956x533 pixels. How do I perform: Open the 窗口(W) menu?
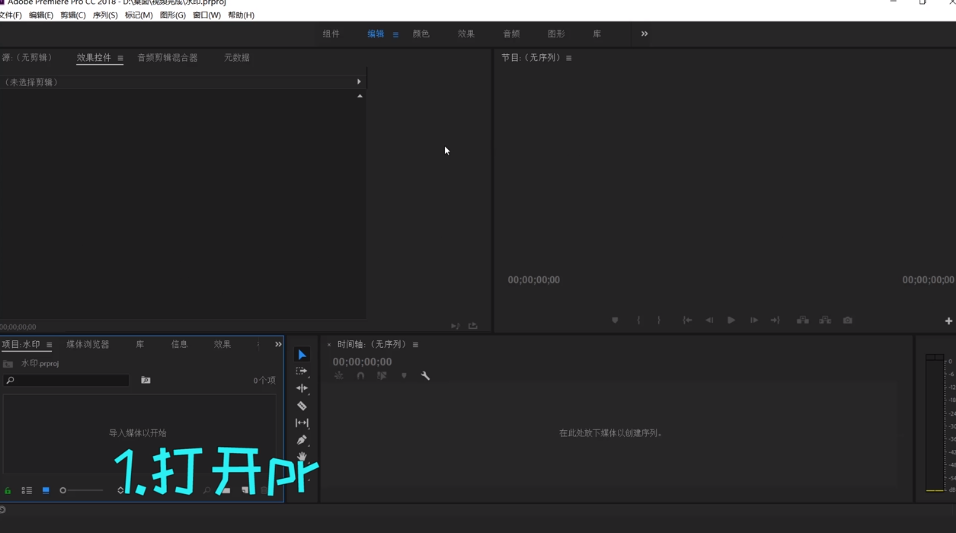(207, 15)
